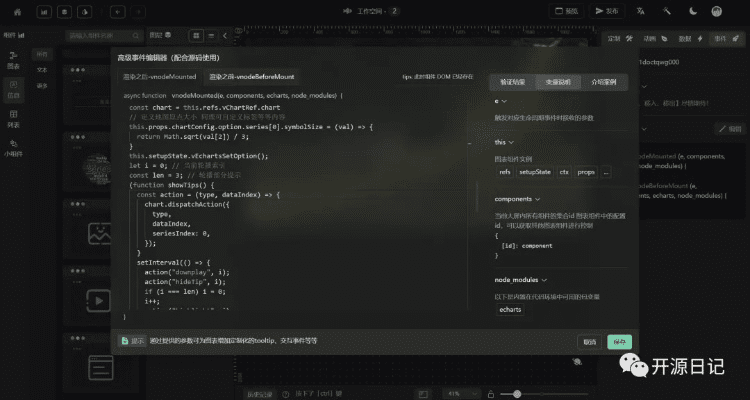The width and height of the screenshot is (750, 400).
Task: Open the settings hammer tool icon
Action: pos(667,11)
